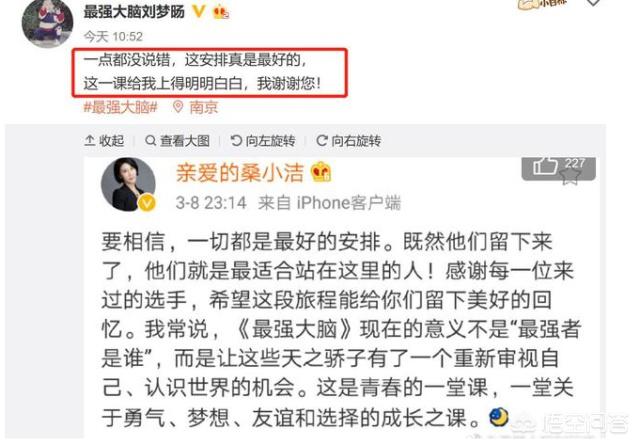Open 最强大脑刘梦肠 profile avatar
Screen dimensions: 640x445
click(47, 24)
